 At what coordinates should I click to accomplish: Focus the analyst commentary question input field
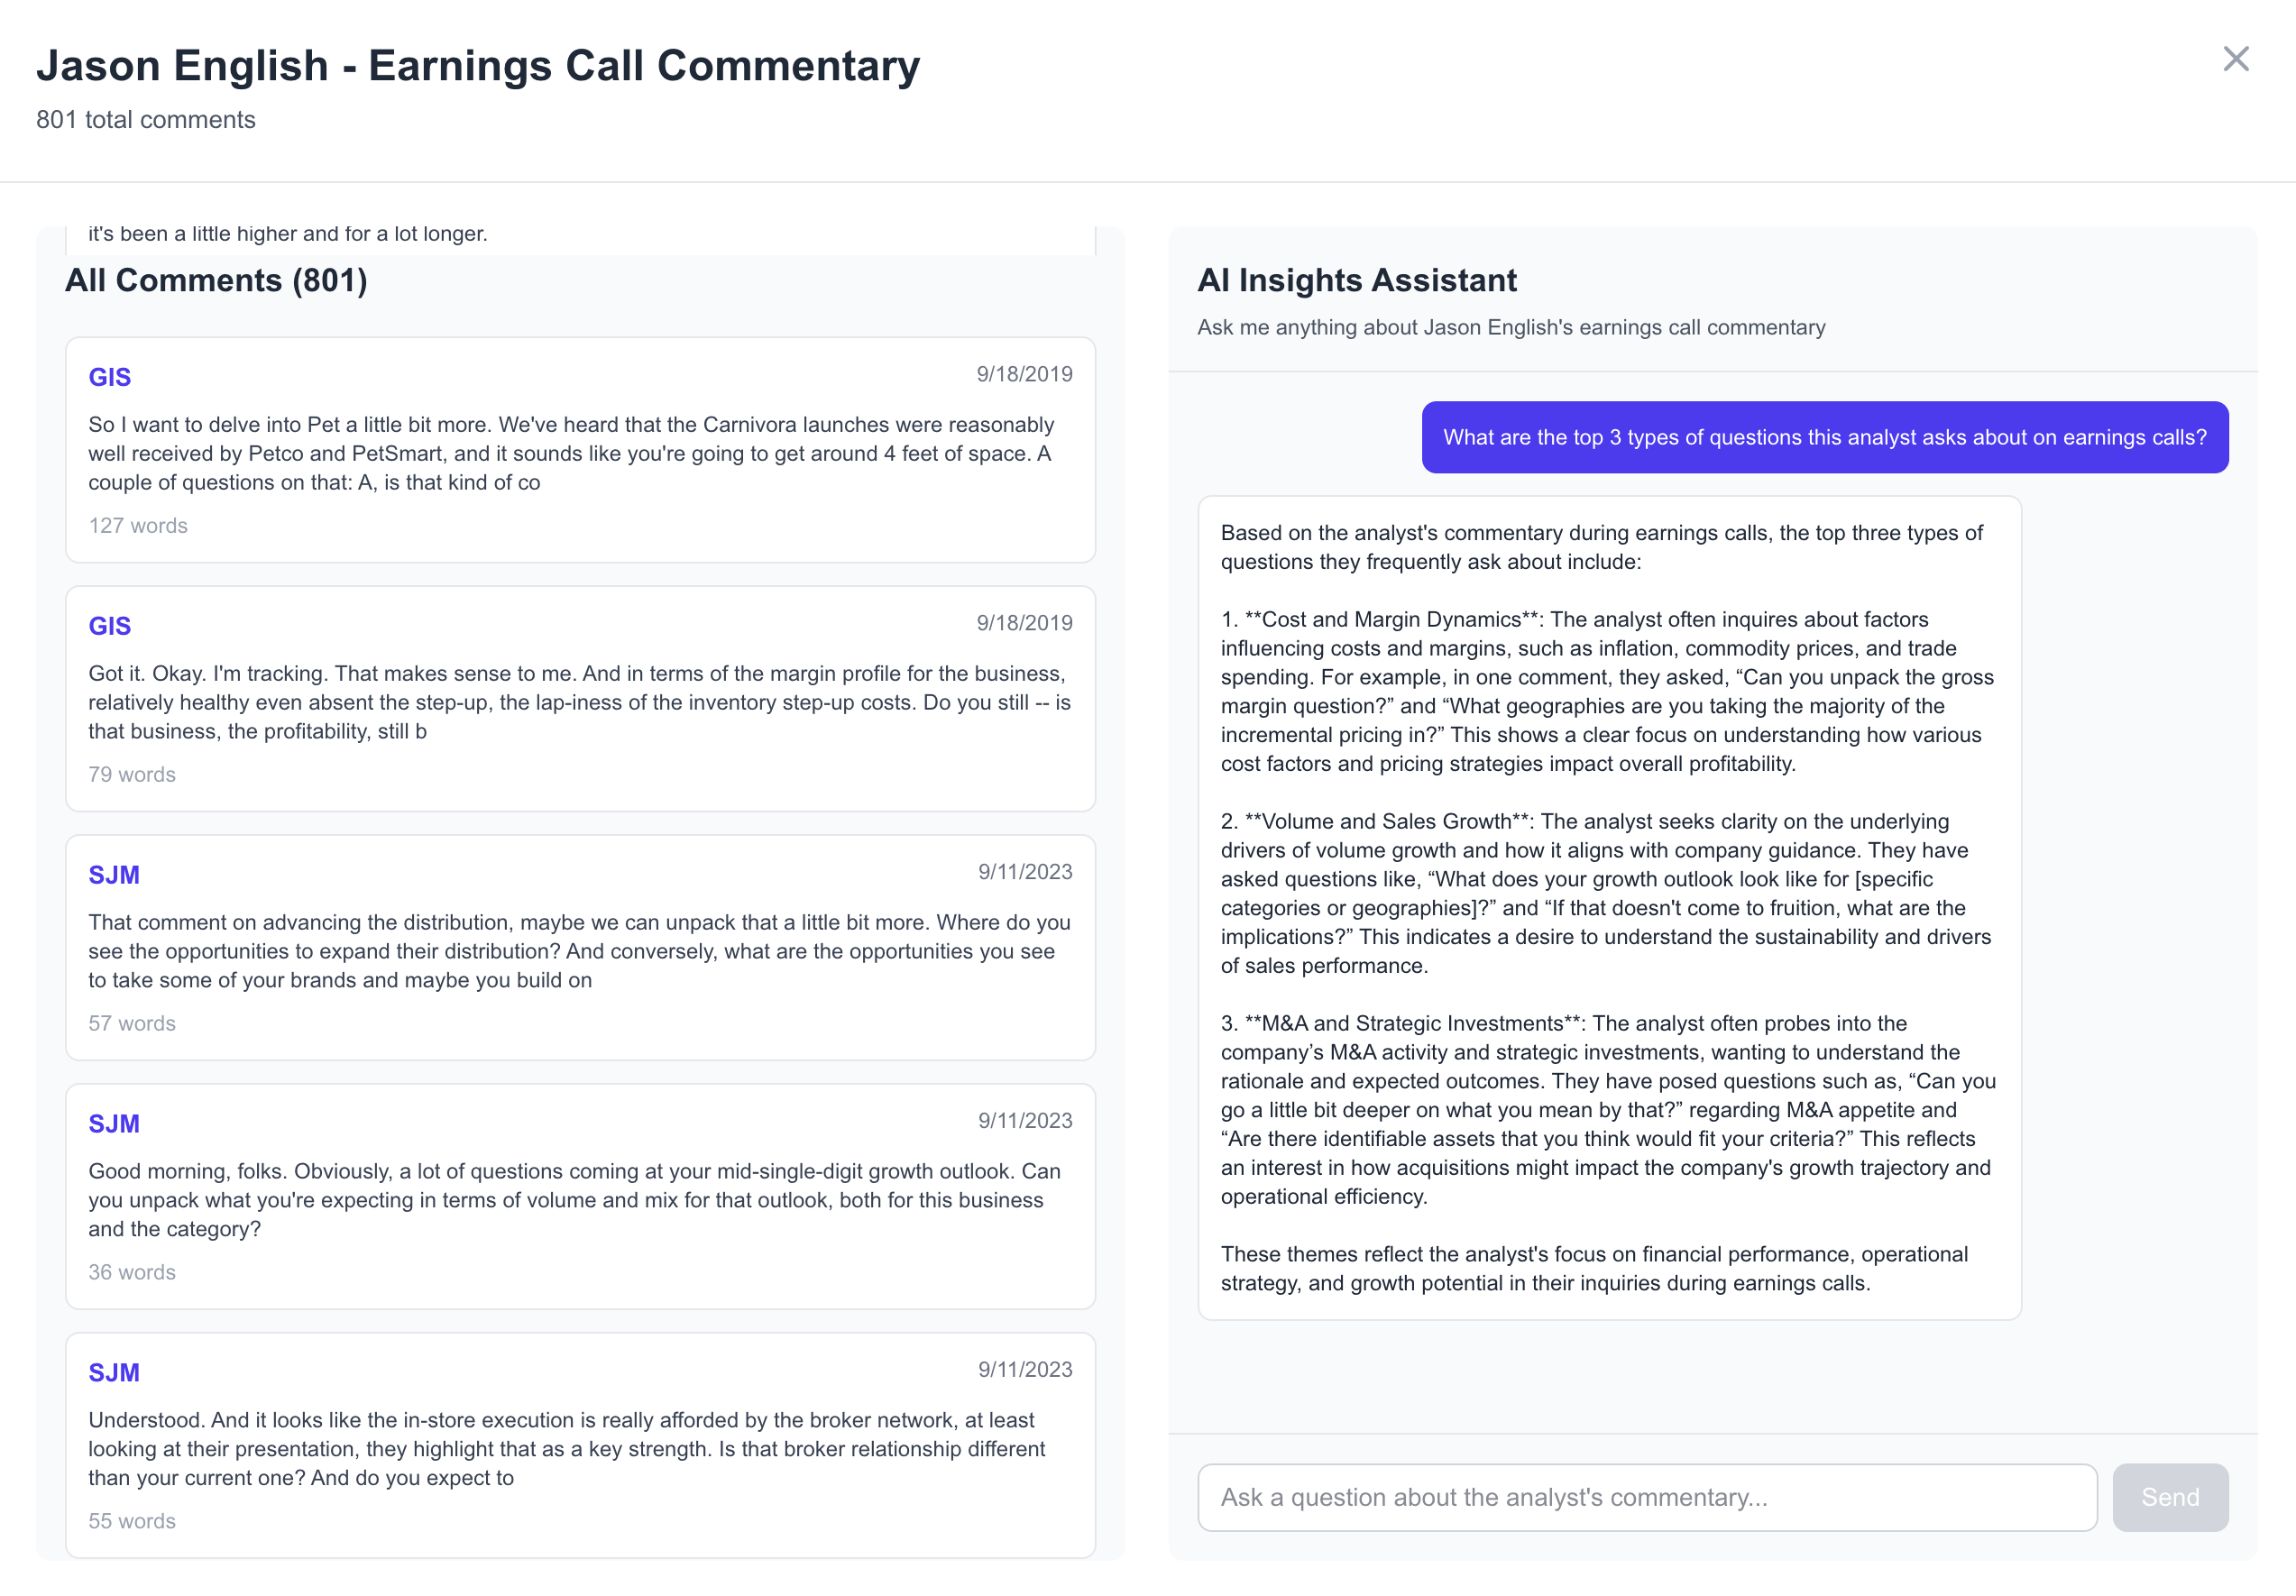click(1646, 1497)
